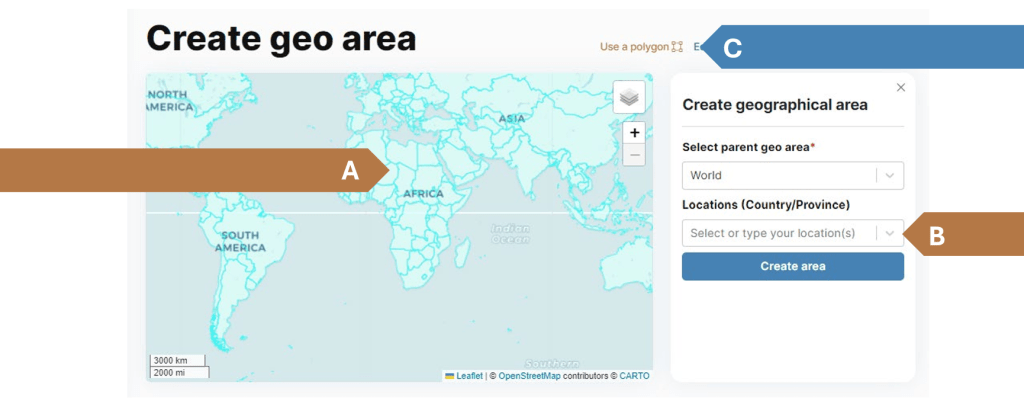Click the SOUTH AMERICA map label
The image size is (1024, 404).
click(240, 241)
